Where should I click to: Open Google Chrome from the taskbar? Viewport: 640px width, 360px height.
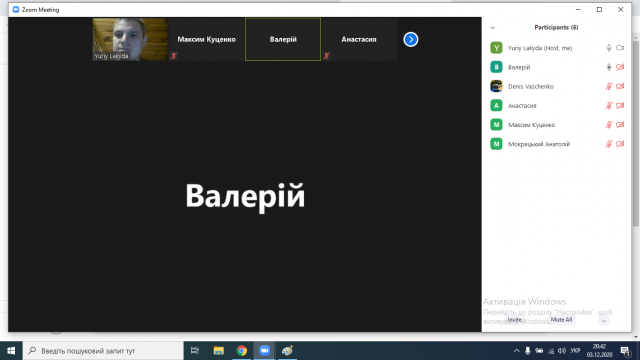pos(242,351)
